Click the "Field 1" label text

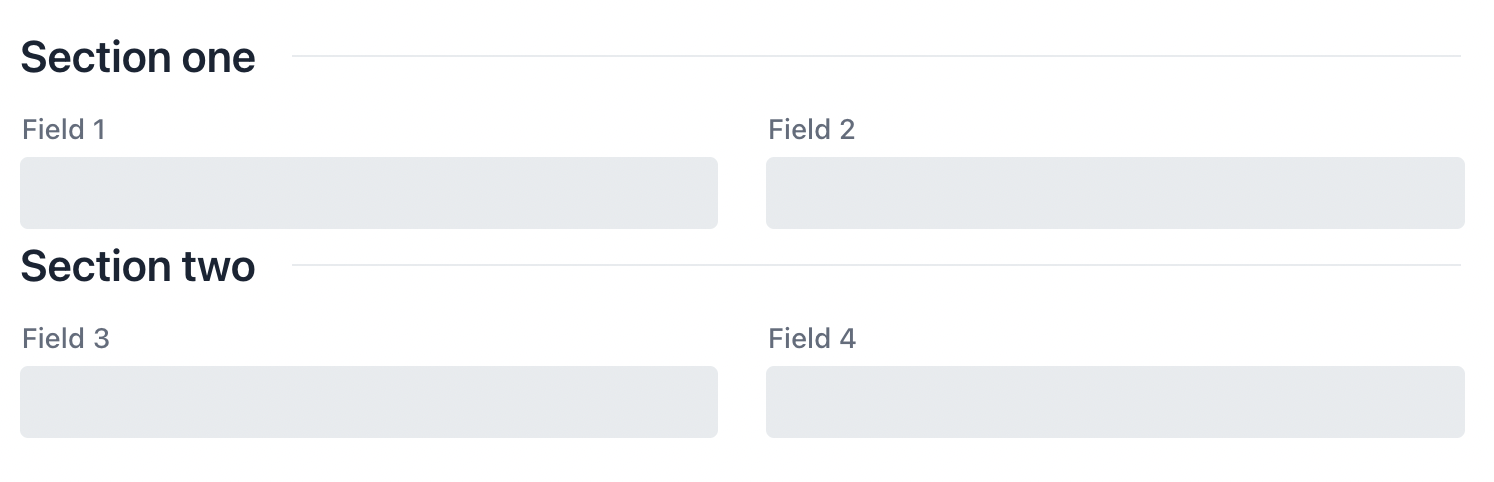(x=64, y=130)
